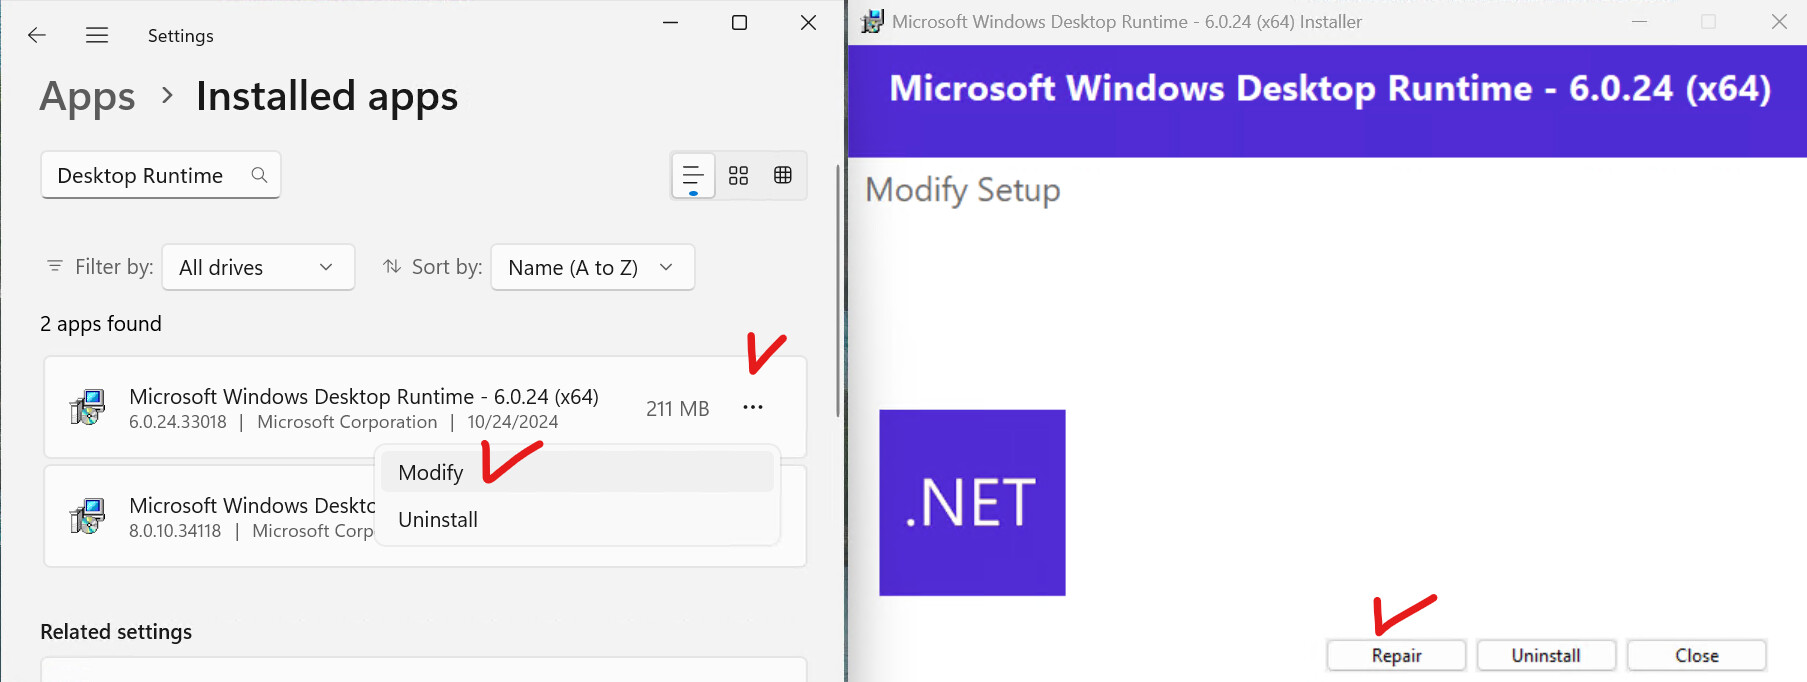Choose Modify from the context menu
Image resolution: width=1807 pixels, height=682 pixels.
[431, 472]
